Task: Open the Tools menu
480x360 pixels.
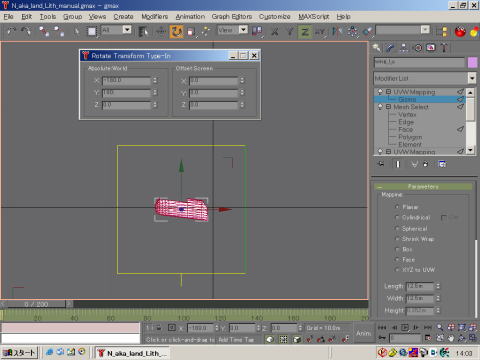Action: tap(48, 16)
